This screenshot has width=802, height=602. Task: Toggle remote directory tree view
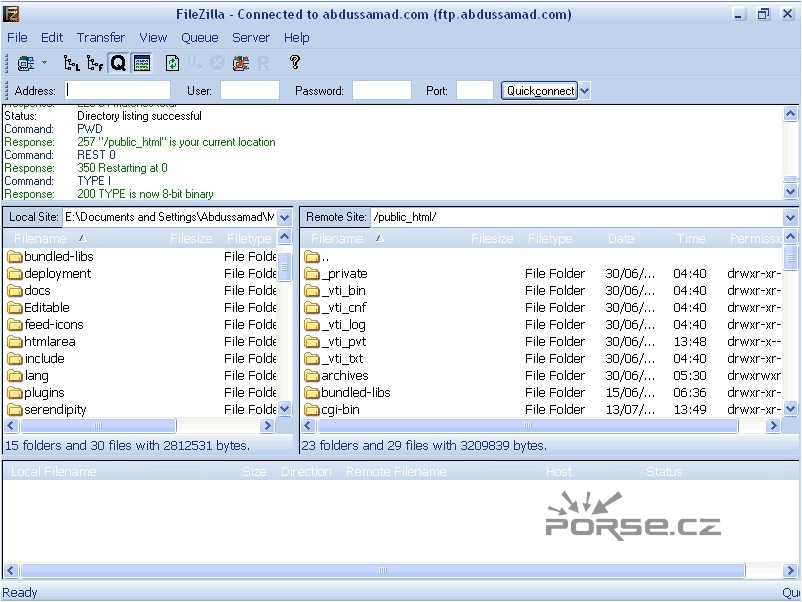point(95,63)
